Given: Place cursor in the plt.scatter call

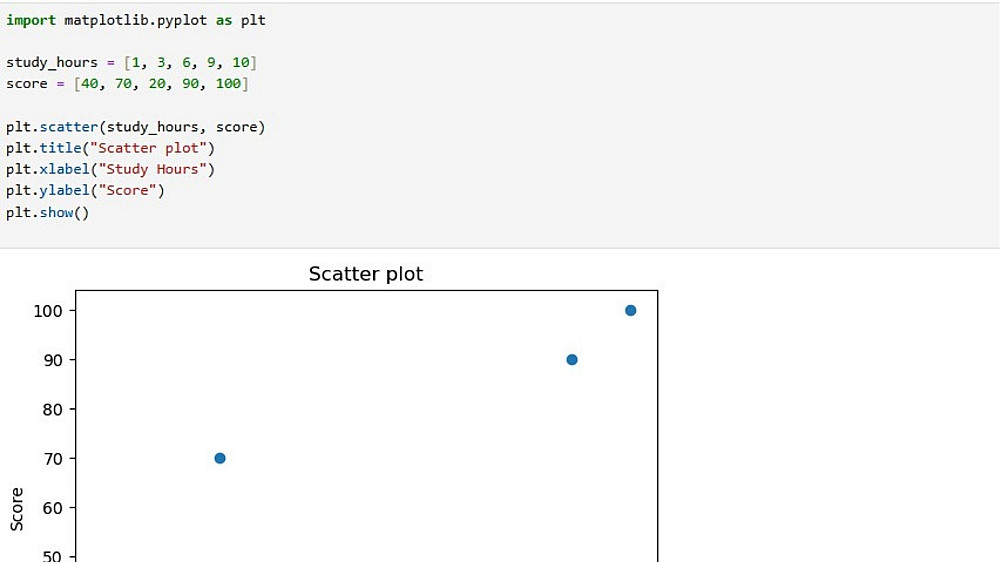Looking at the screenshot, I should click(135, 127).
